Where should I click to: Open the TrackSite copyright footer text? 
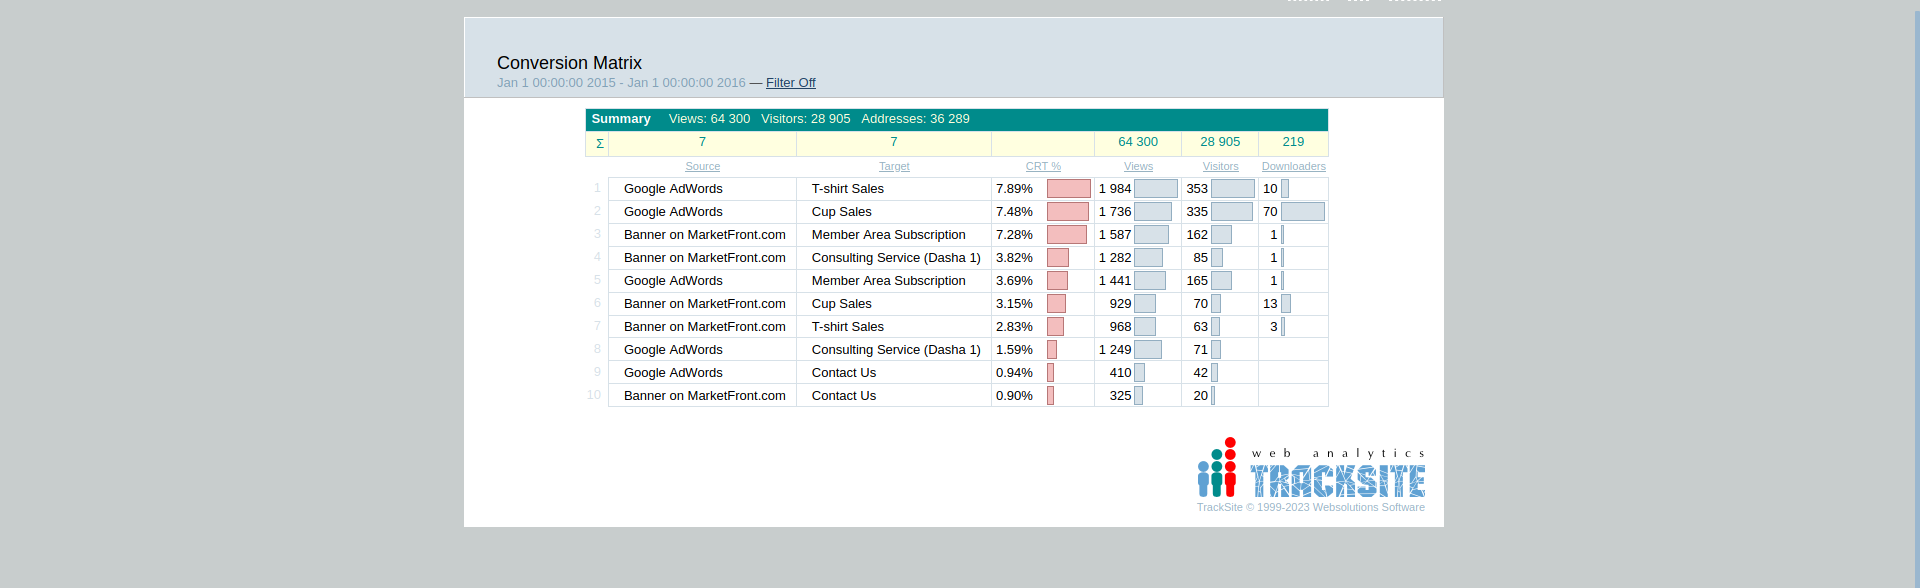click(x=1310, y=508)
